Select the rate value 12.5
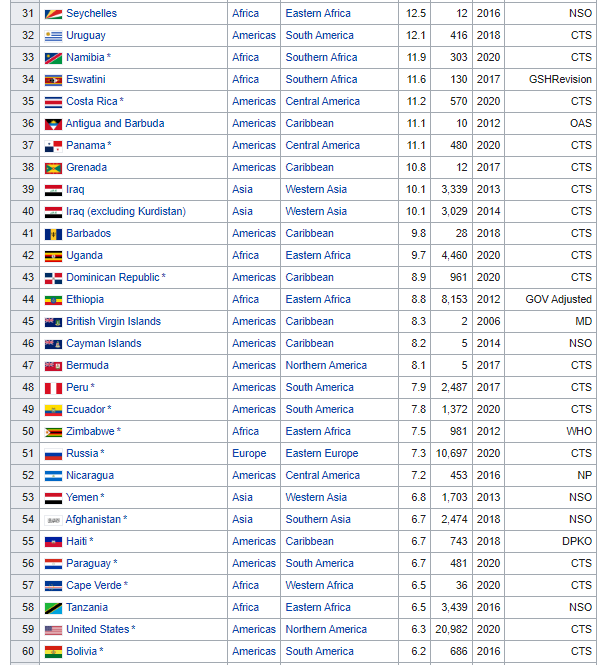This screenshot has height=665, width=602. point(416,14)
